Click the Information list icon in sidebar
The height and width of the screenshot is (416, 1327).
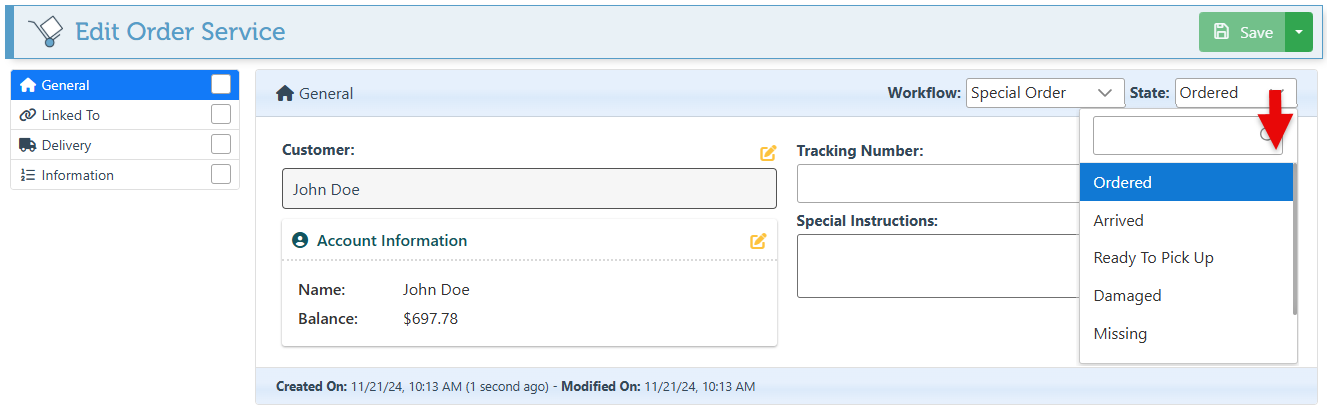tap(28, 175)
